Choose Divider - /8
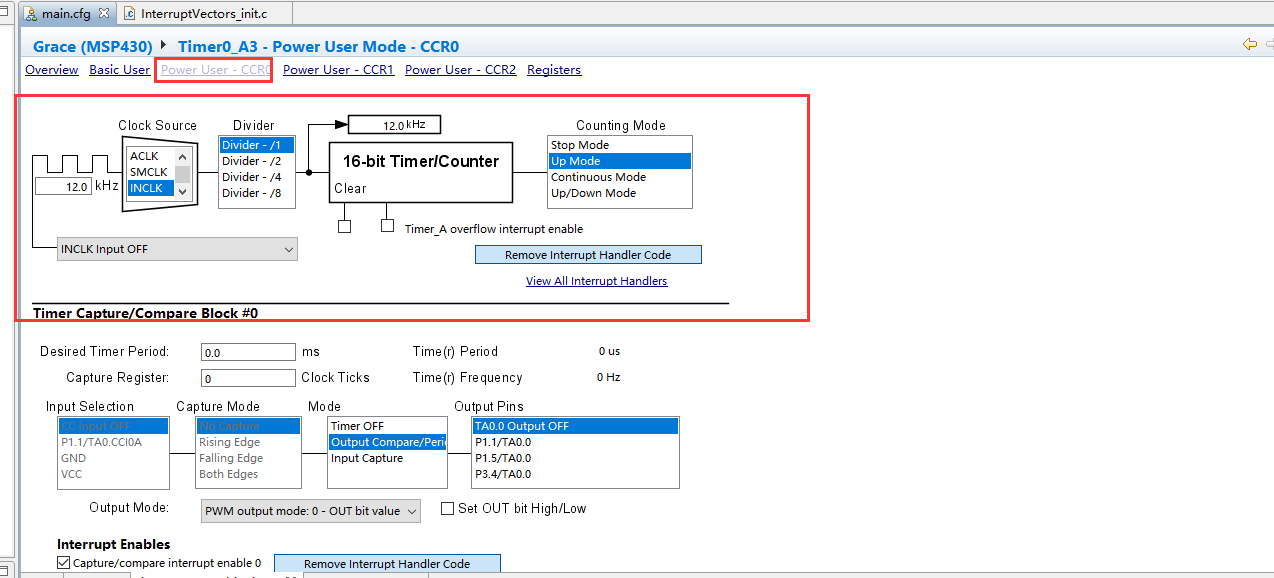The image size is (1274, 578). (x=257, y=193)
